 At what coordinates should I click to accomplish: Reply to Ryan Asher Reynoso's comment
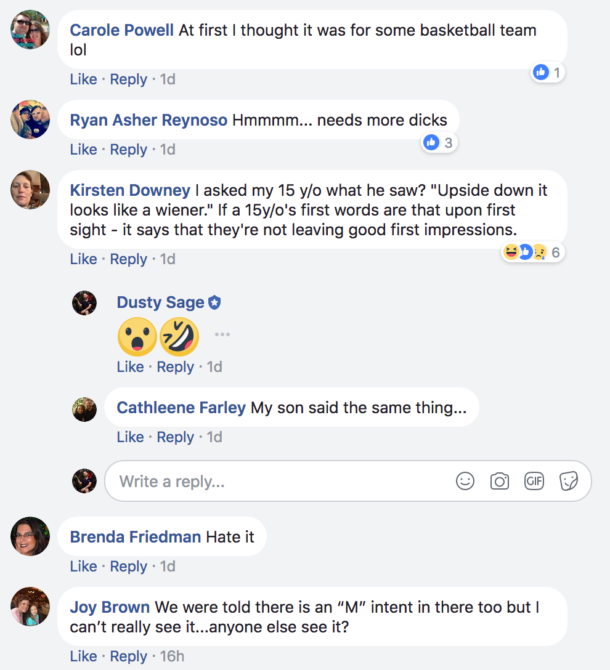129,150
